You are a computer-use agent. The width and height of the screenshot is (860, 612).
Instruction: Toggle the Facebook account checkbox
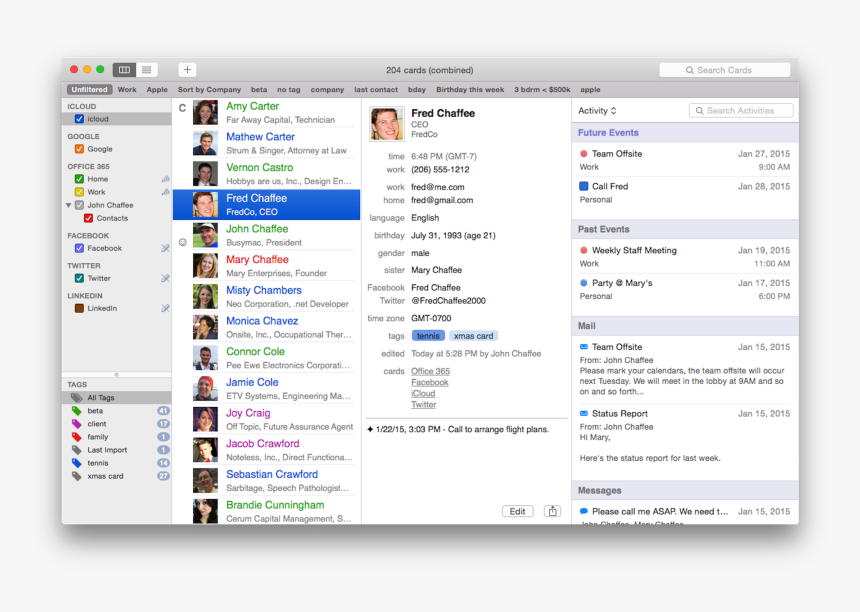point(79,248)
